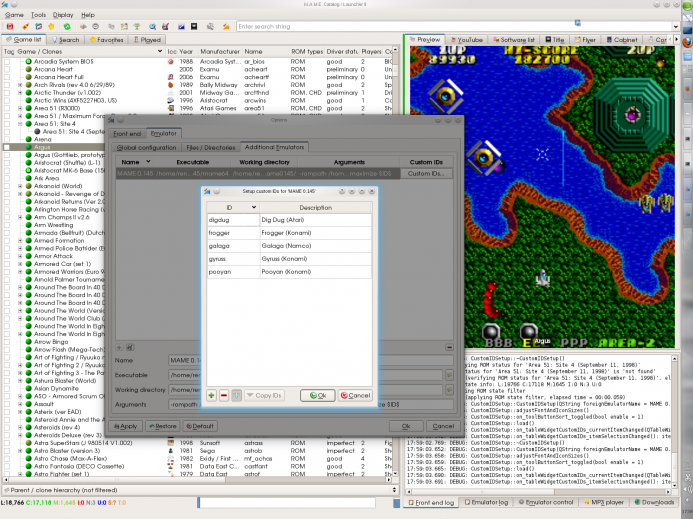Tick tag checkbox for Arcadia System BIOS
Viewport: 693px width, 519px height.
7,61
